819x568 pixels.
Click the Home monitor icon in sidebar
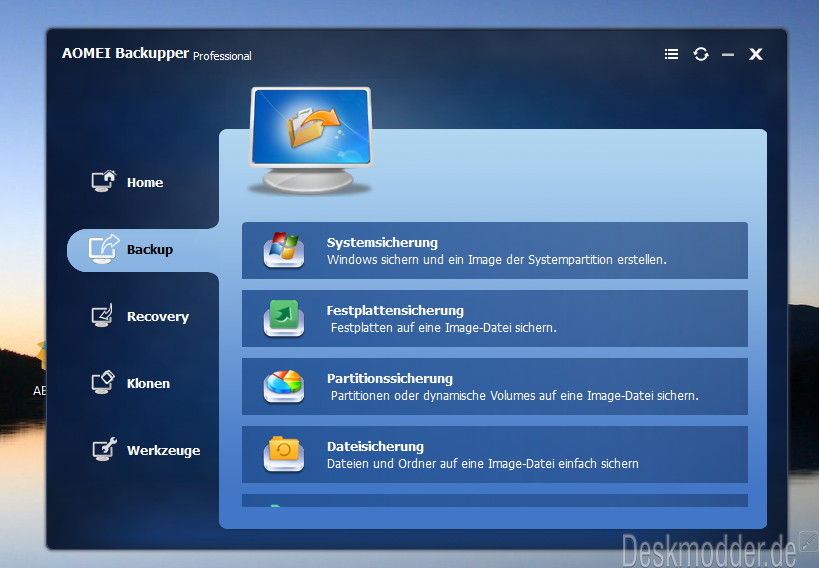pos(103,181)
